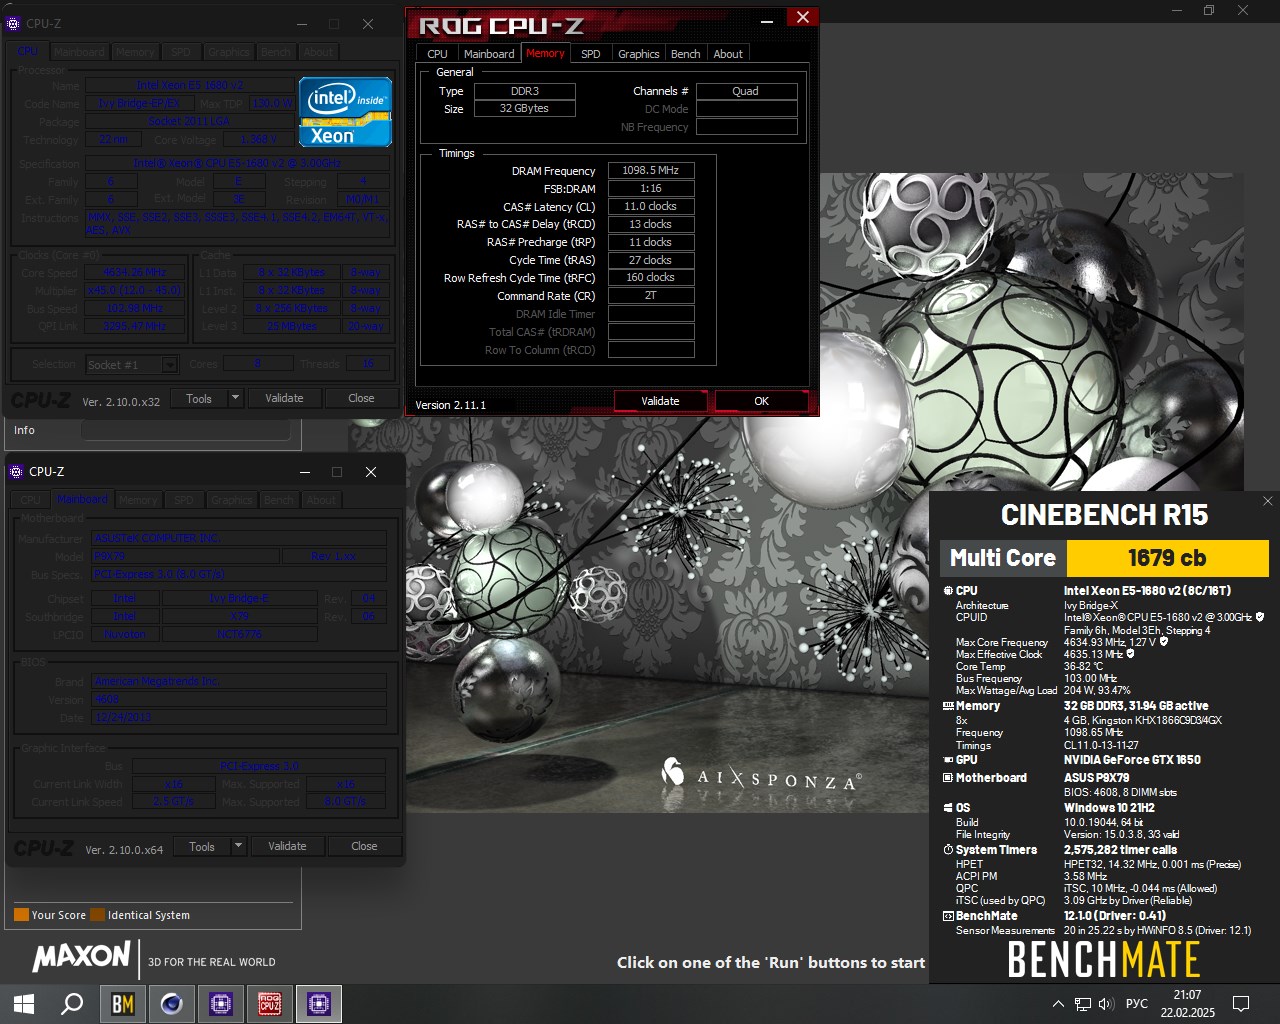Image resolution: width=1280 pixels, height=1024 pixels.
Task: Open taskbar Search magnifier
Action: coord(72,1004)
